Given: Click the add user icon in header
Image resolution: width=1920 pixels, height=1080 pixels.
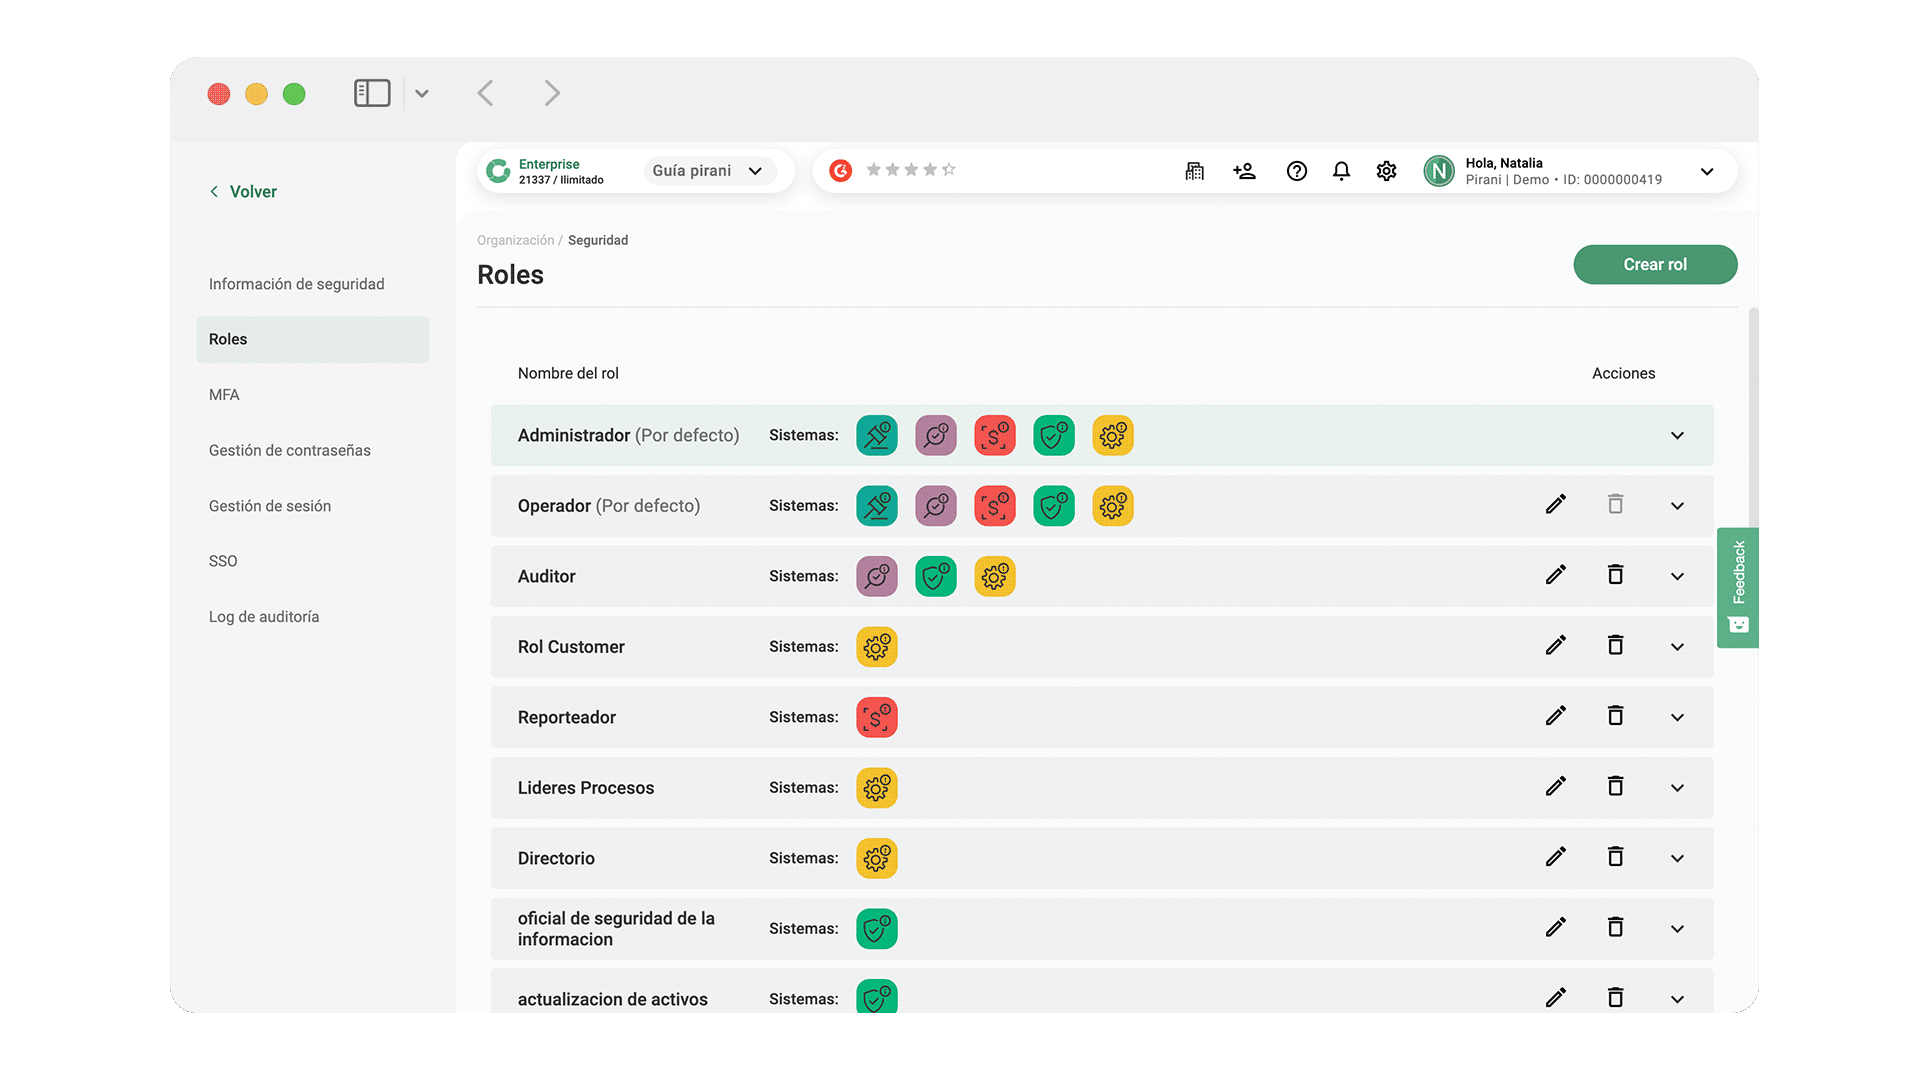Looking at the screenshot, I should click(x=1244, y=171).
